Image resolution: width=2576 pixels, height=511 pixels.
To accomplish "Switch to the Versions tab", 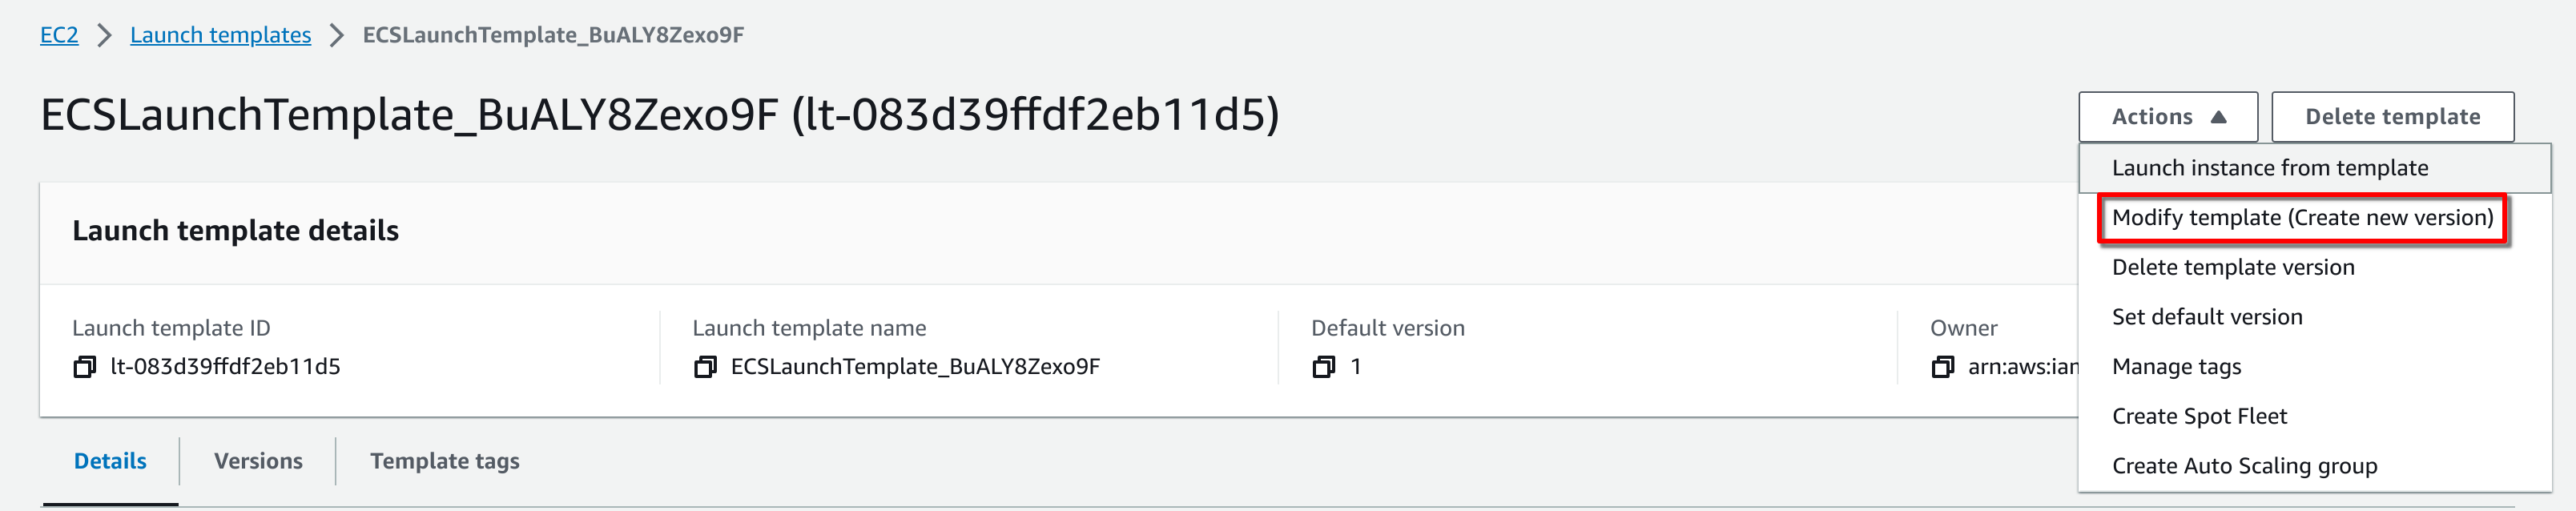I will tap(258, 461).
